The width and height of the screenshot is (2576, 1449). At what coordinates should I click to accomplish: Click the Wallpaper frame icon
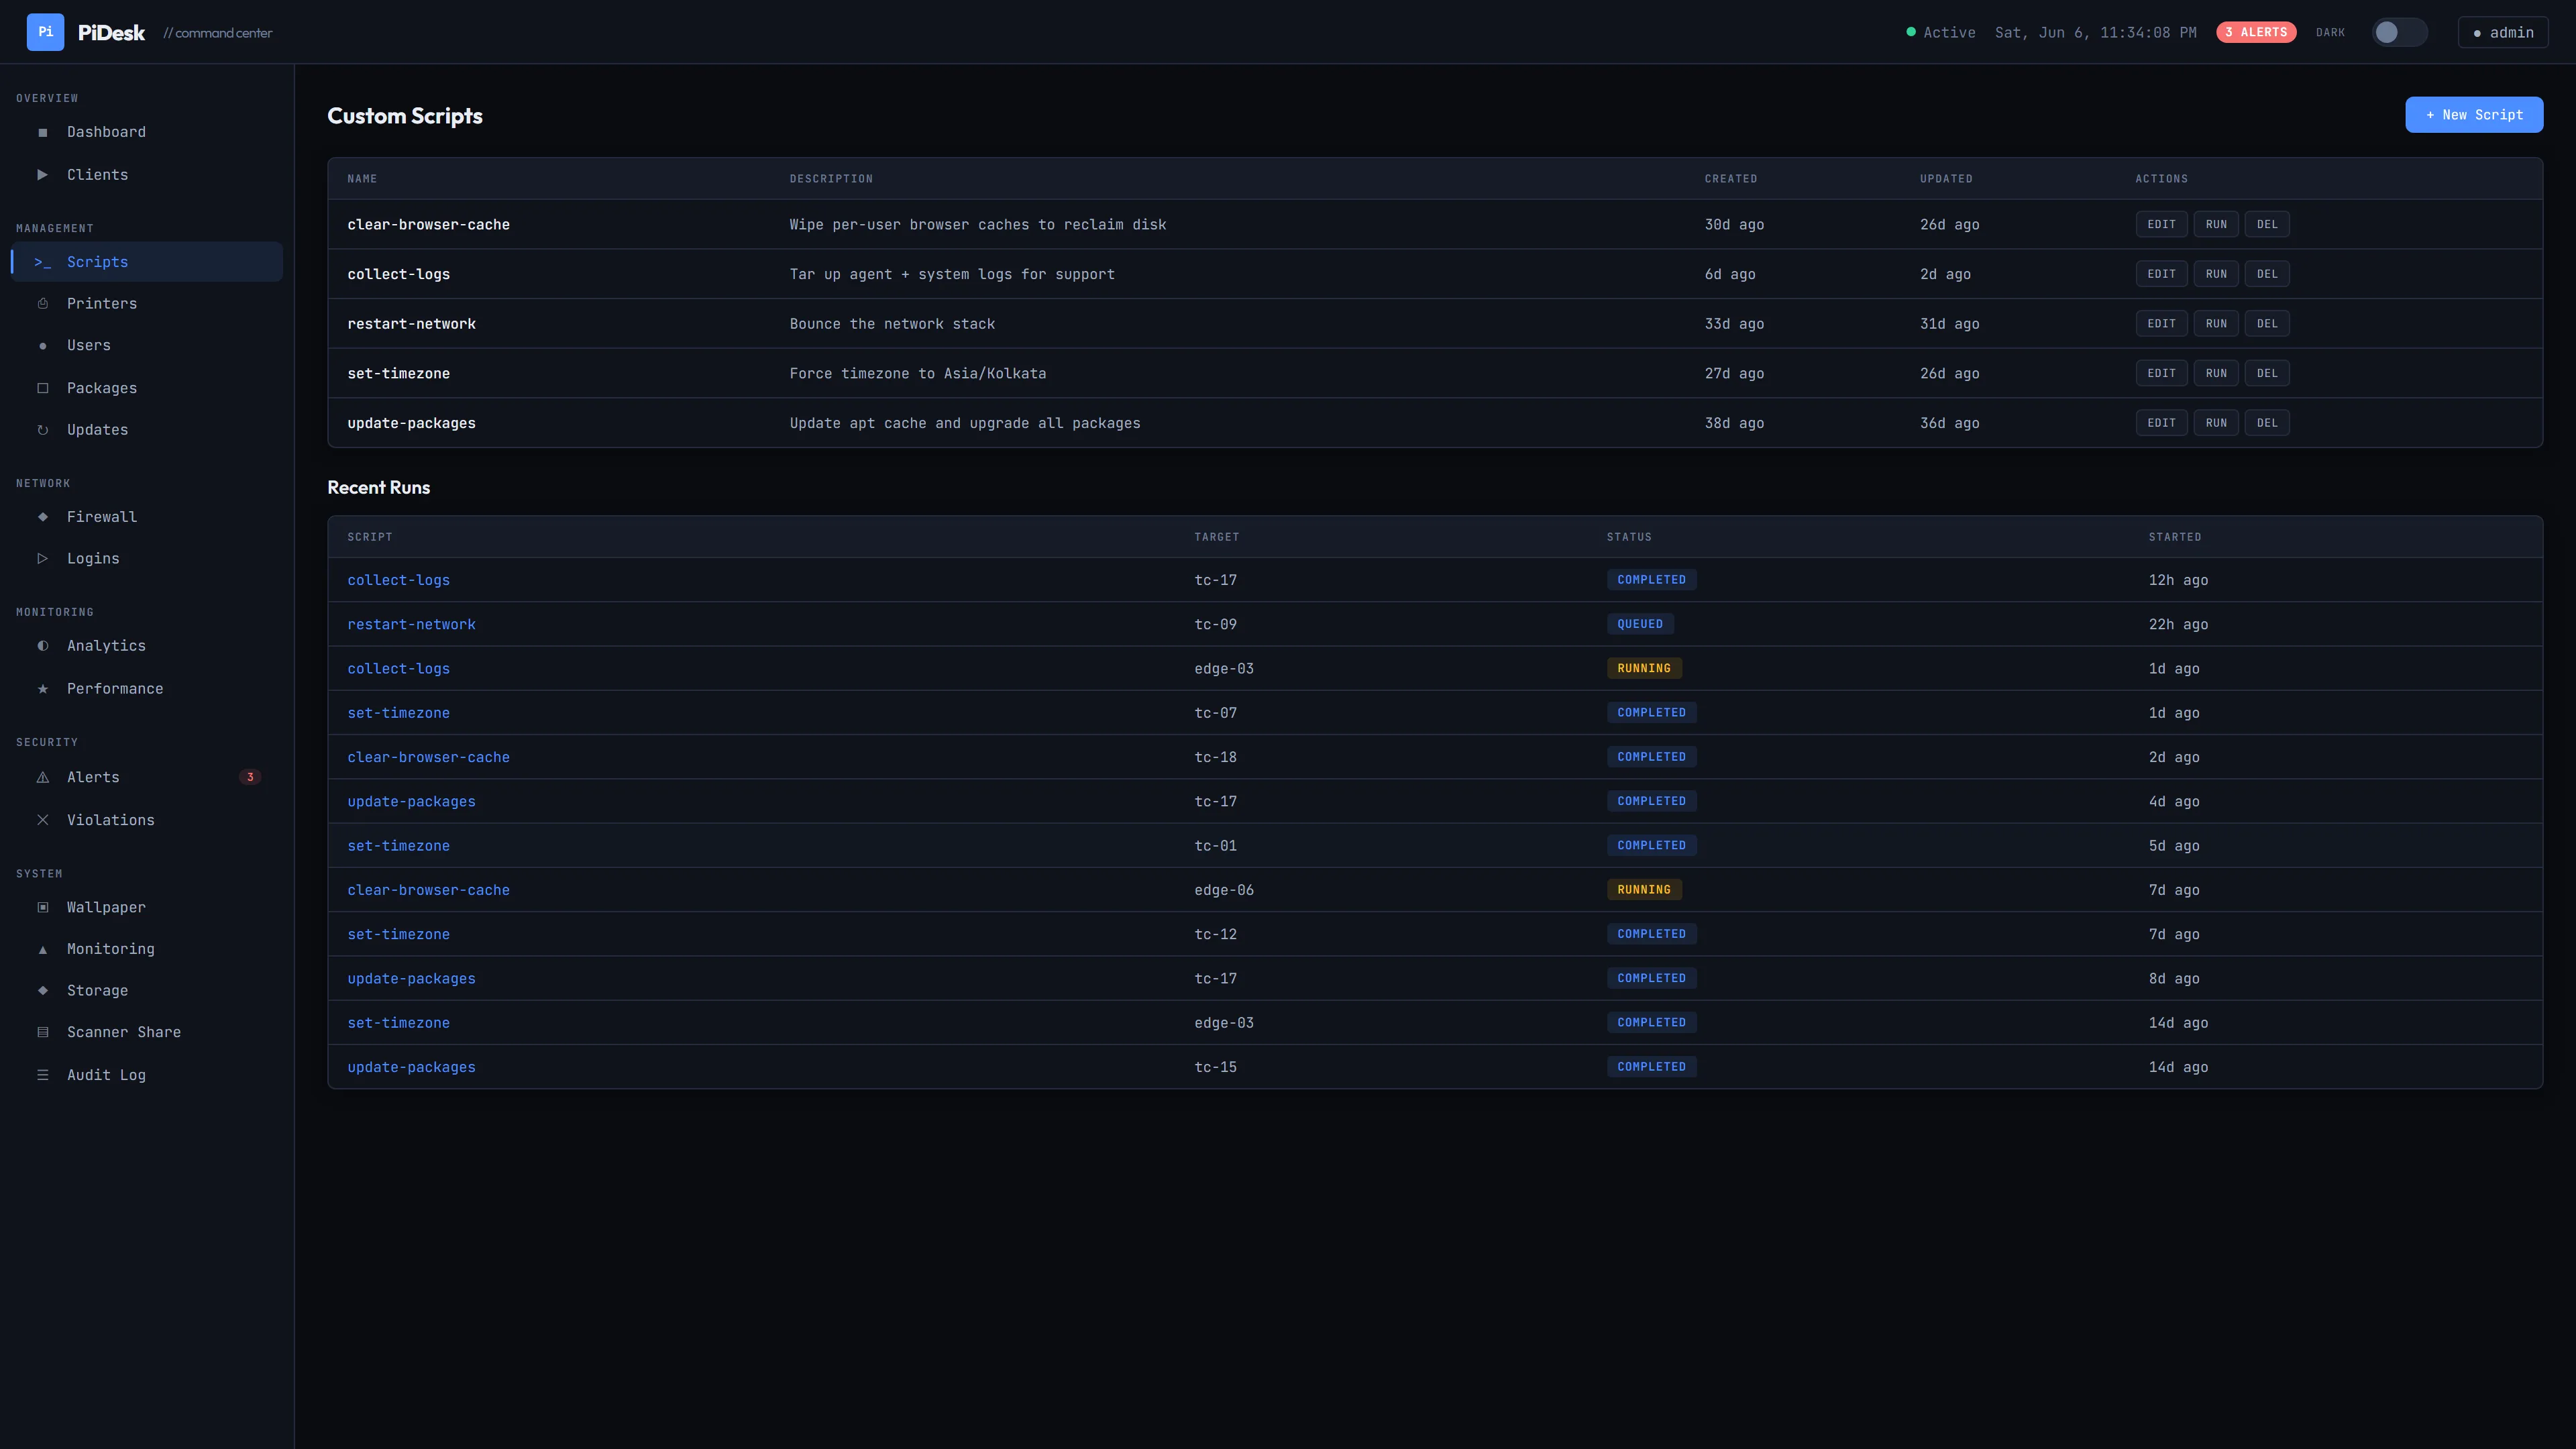(42, 907)
